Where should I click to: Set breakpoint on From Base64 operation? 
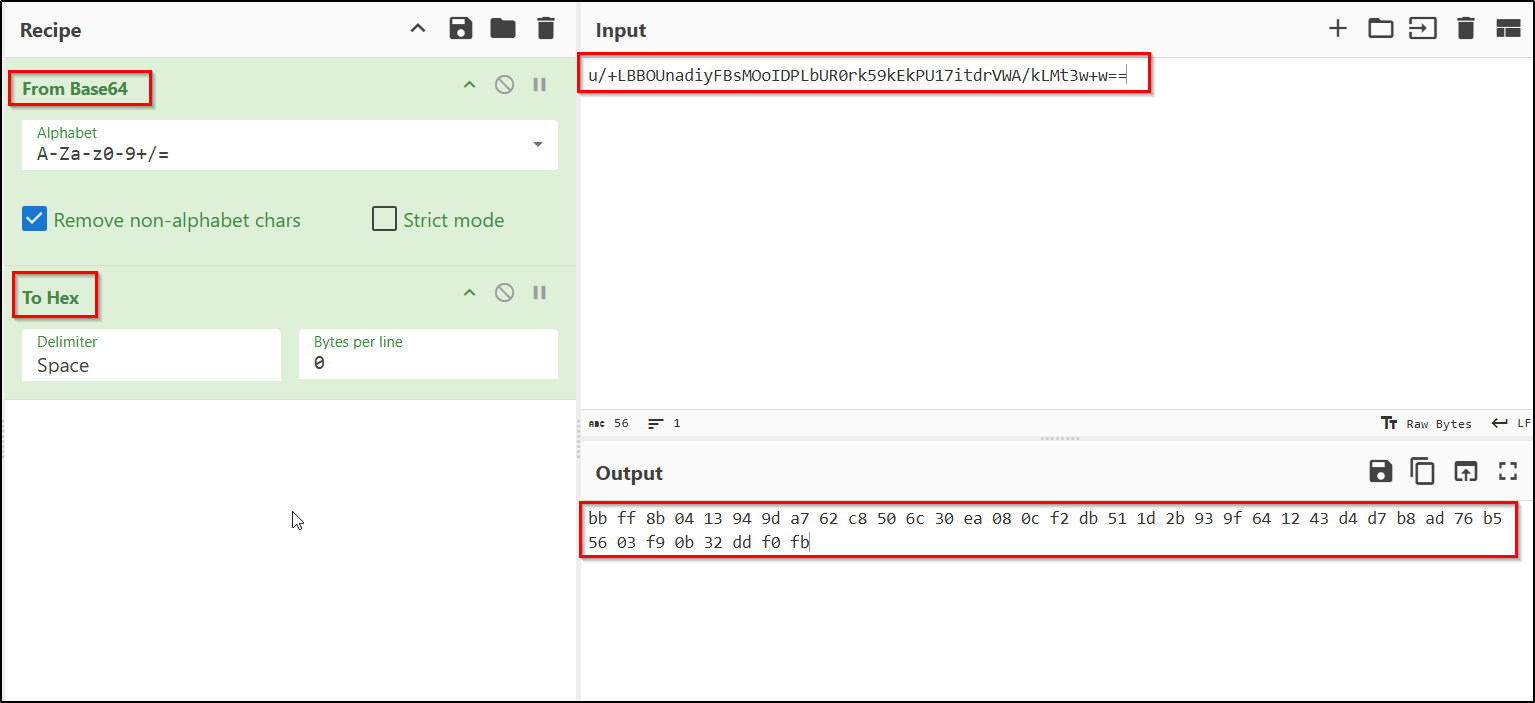click(x=540, y=85)
